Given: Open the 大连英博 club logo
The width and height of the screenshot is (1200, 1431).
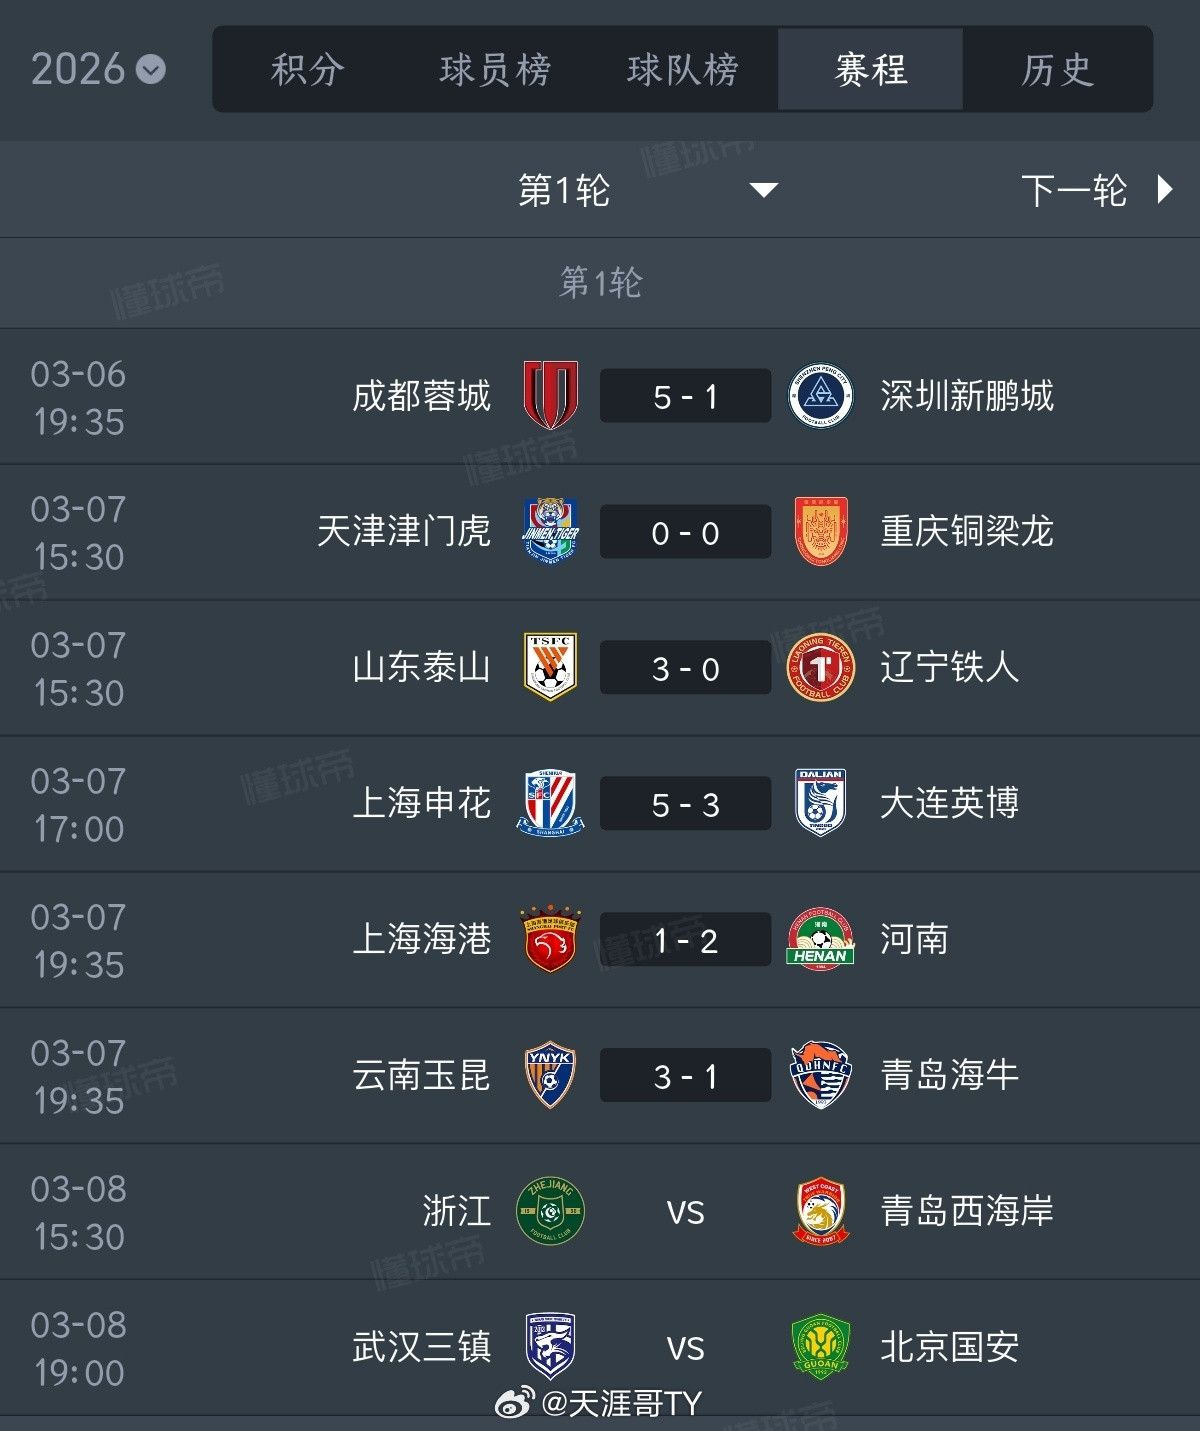Looking at the screenshot, I should (821, 803).
